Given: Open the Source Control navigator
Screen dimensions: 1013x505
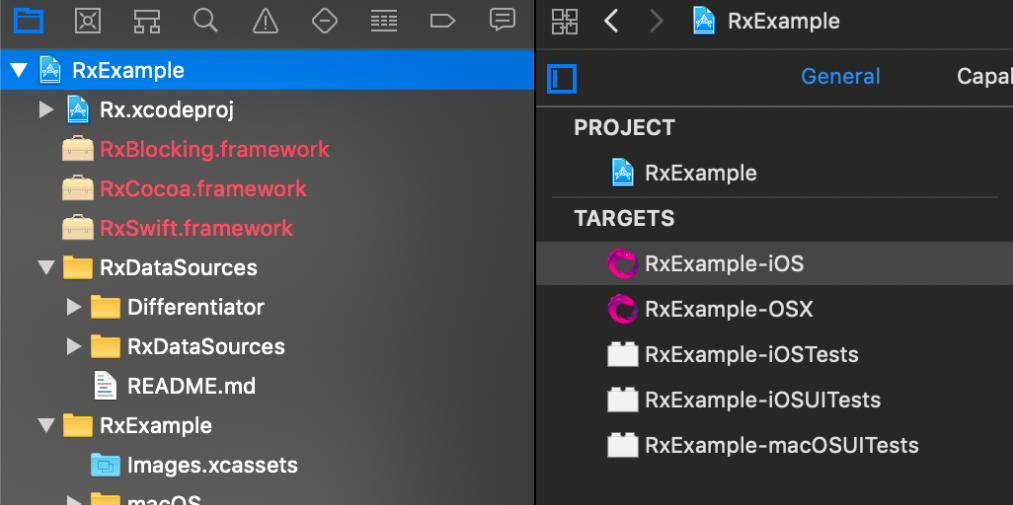Looking at the screenshot, I should point(88,21).
